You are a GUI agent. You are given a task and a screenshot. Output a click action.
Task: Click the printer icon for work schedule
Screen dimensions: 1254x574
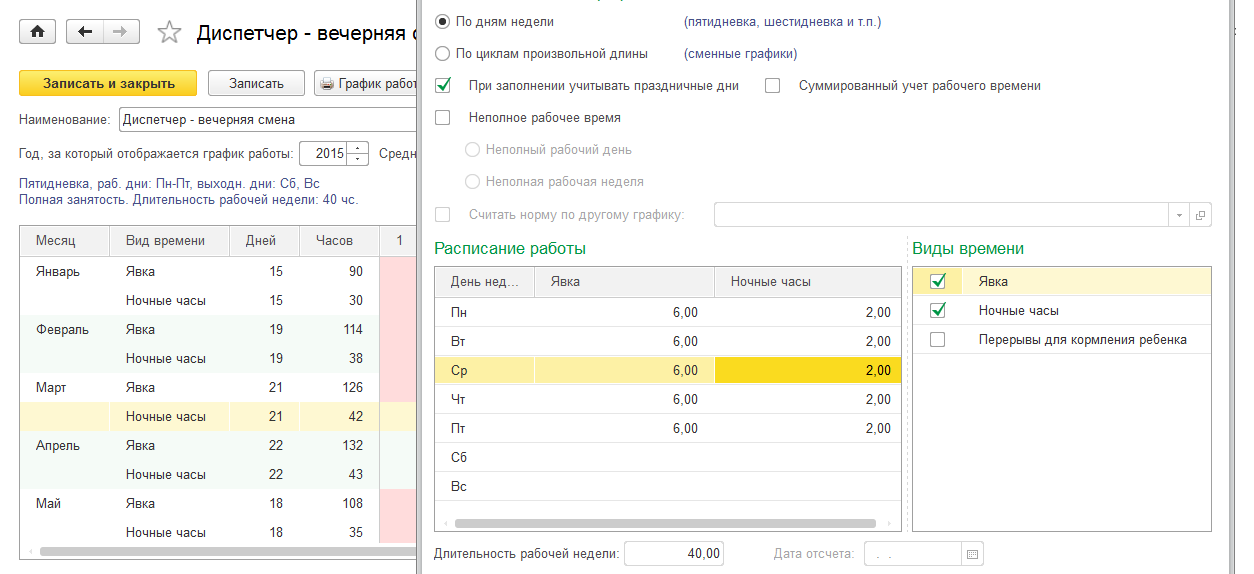327,84
